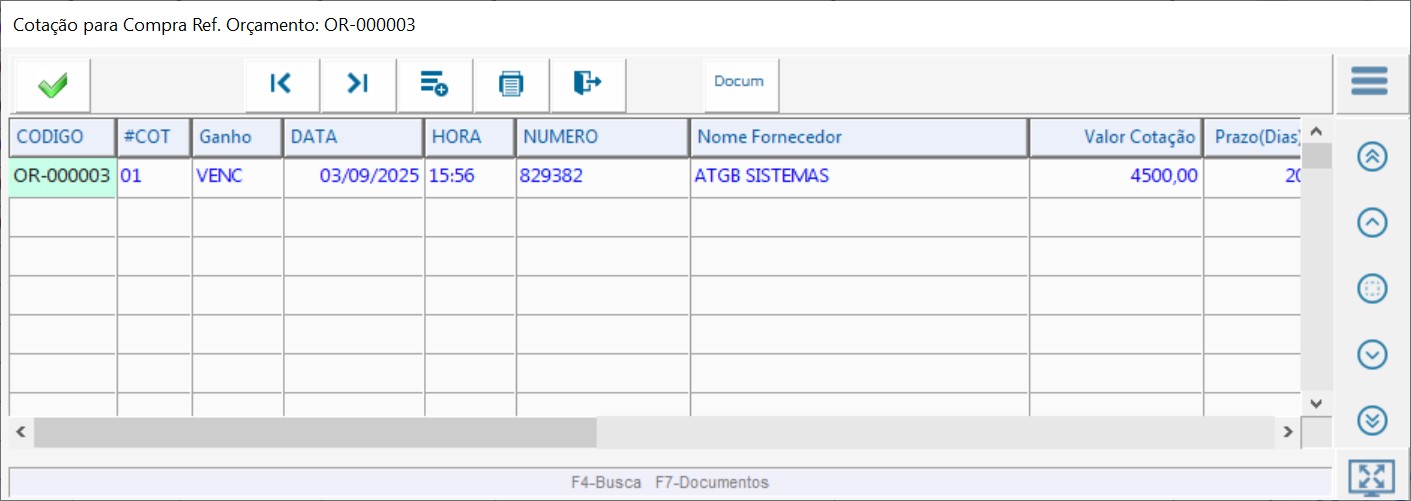Add a new quotation line
Image resolution: width=1411 pixels, height=501 pixels.
434,84
